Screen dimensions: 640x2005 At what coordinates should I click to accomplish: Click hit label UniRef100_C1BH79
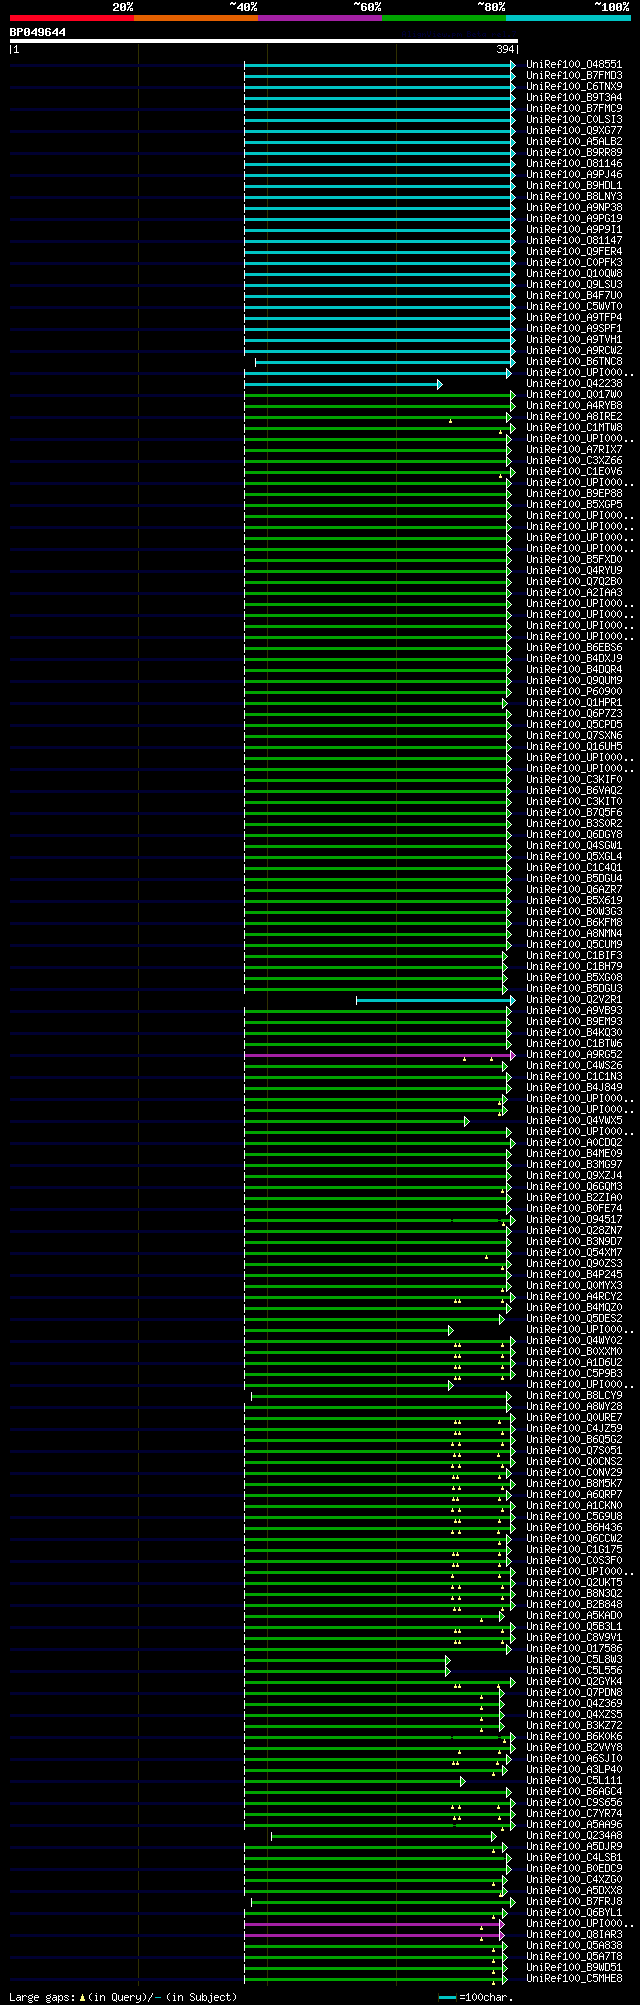tap(574, 966)
